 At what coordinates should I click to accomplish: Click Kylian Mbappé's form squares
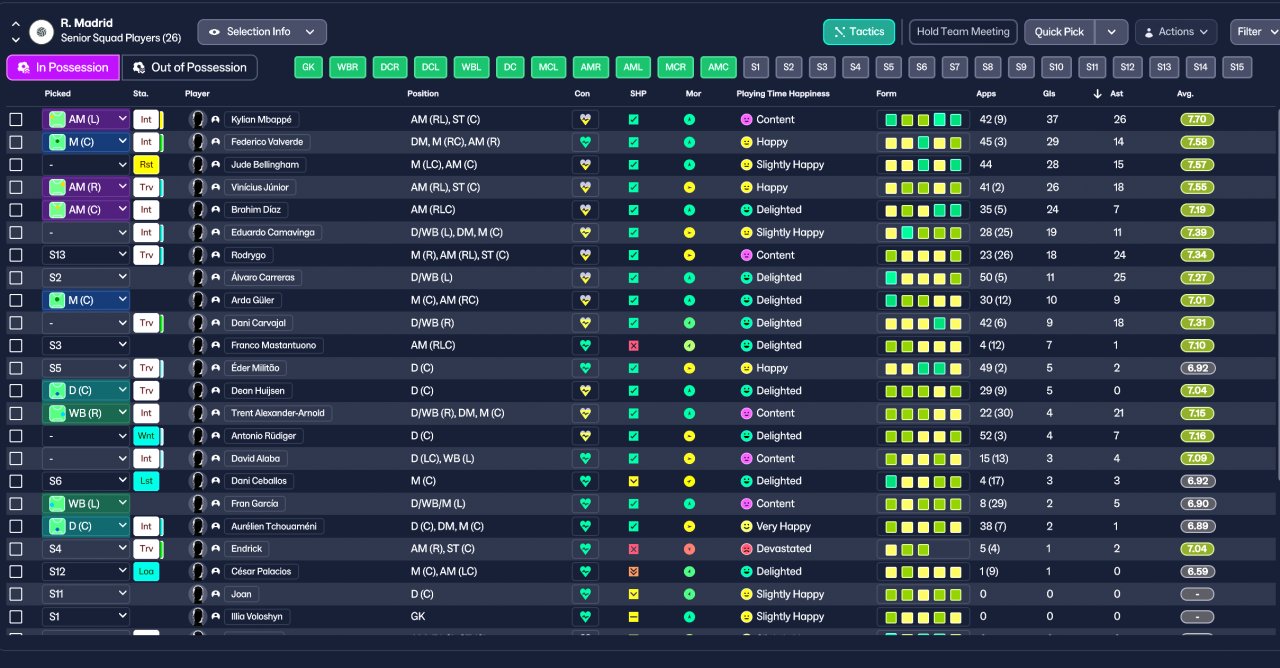(x=923, y=119)
